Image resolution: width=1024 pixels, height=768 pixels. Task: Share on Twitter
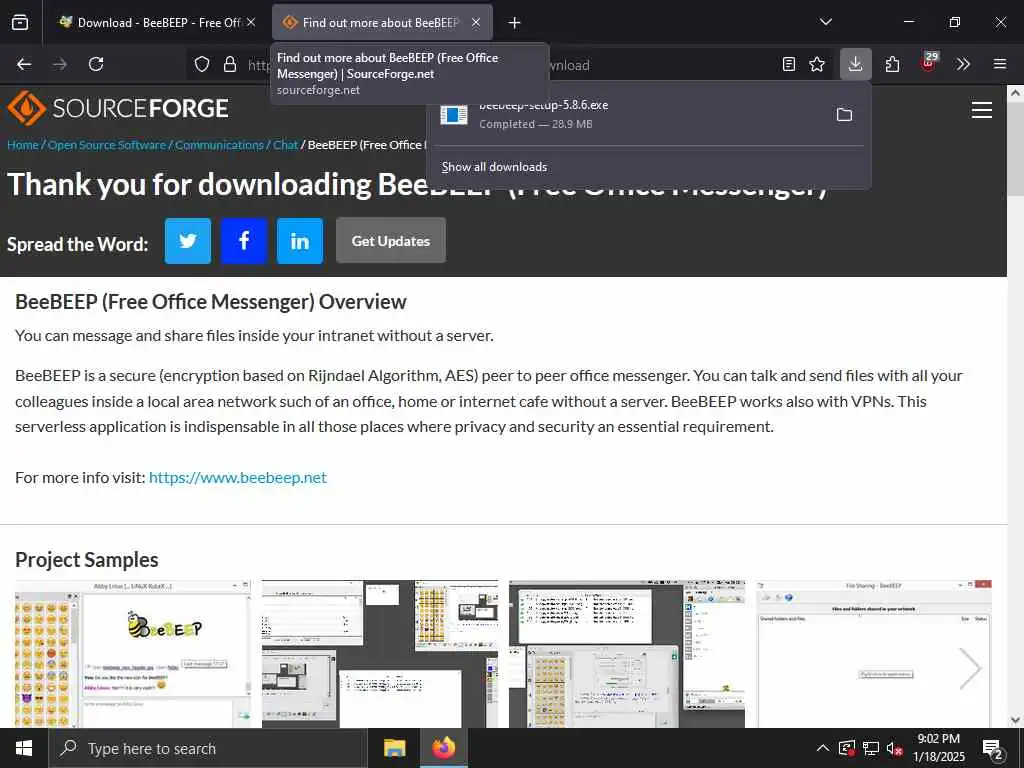[188, 241]
